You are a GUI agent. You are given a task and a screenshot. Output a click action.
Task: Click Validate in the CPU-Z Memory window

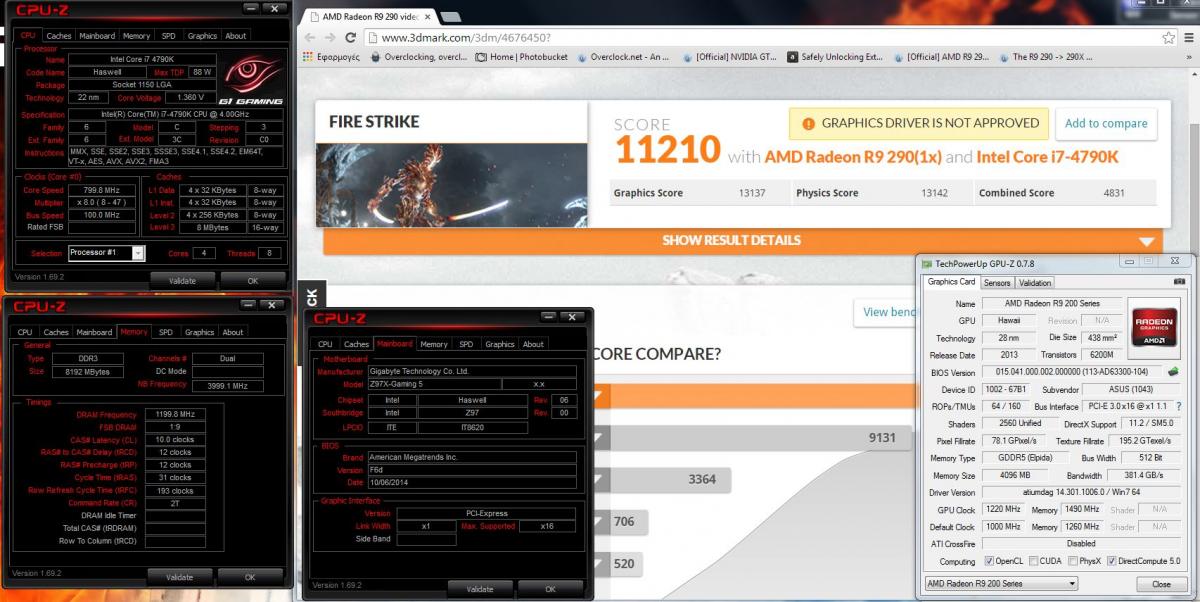coord(180,577)
